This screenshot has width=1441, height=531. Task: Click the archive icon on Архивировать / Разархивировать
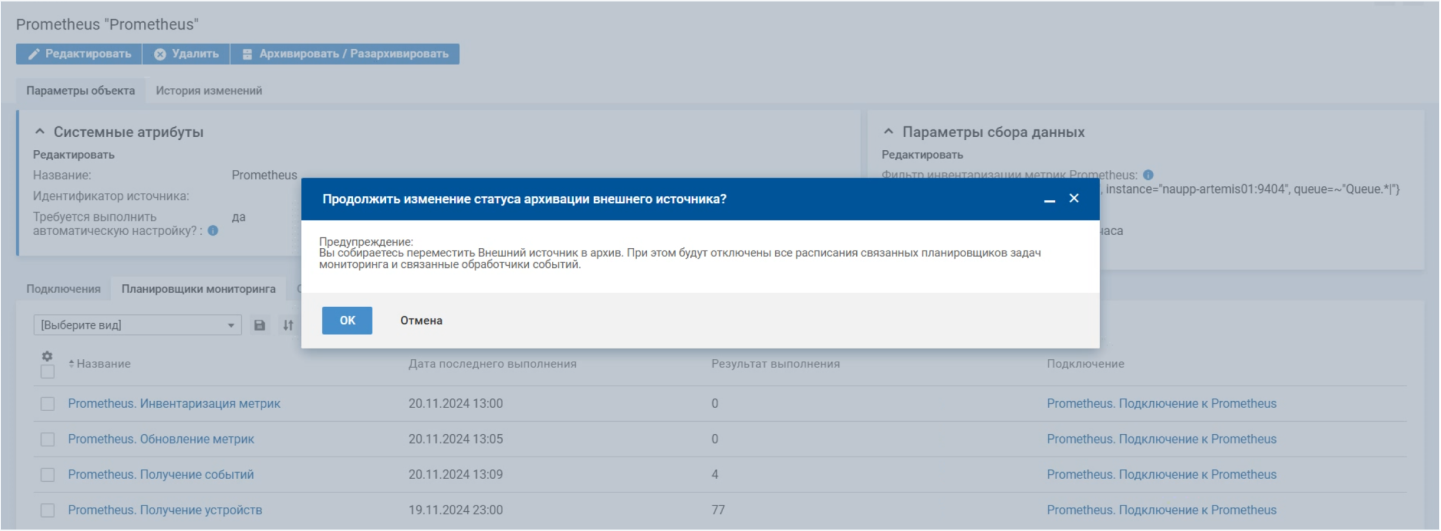[247, 54]
